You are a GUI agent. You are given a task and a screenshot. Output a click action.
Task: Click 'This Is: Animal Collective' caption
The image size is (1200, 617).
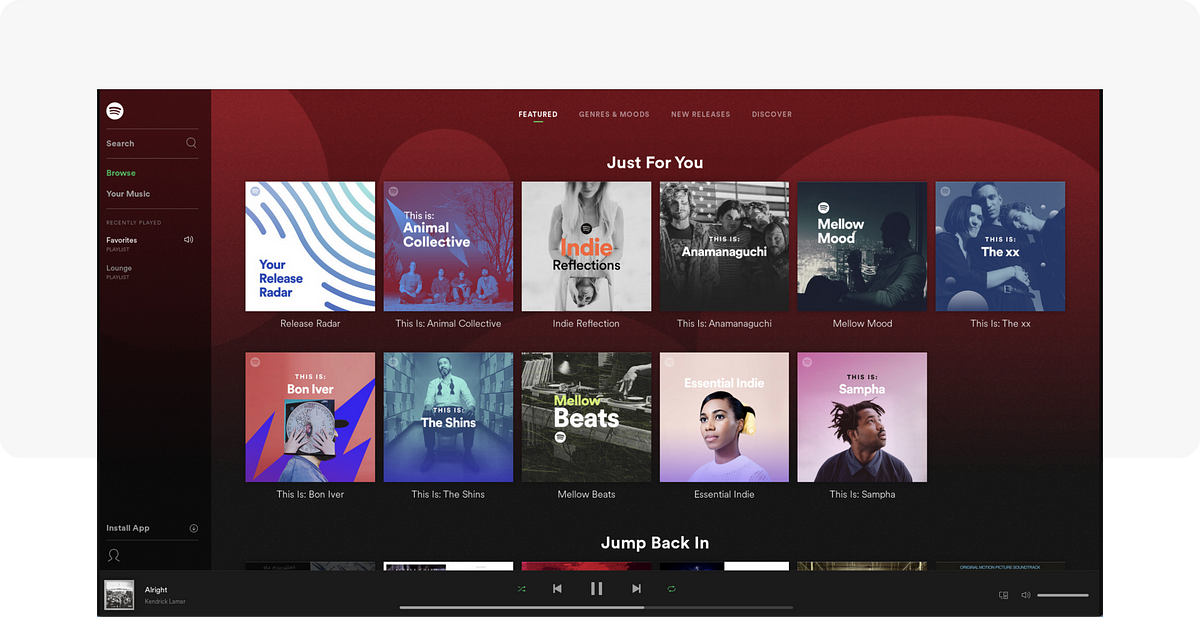(x=448, y=324)
